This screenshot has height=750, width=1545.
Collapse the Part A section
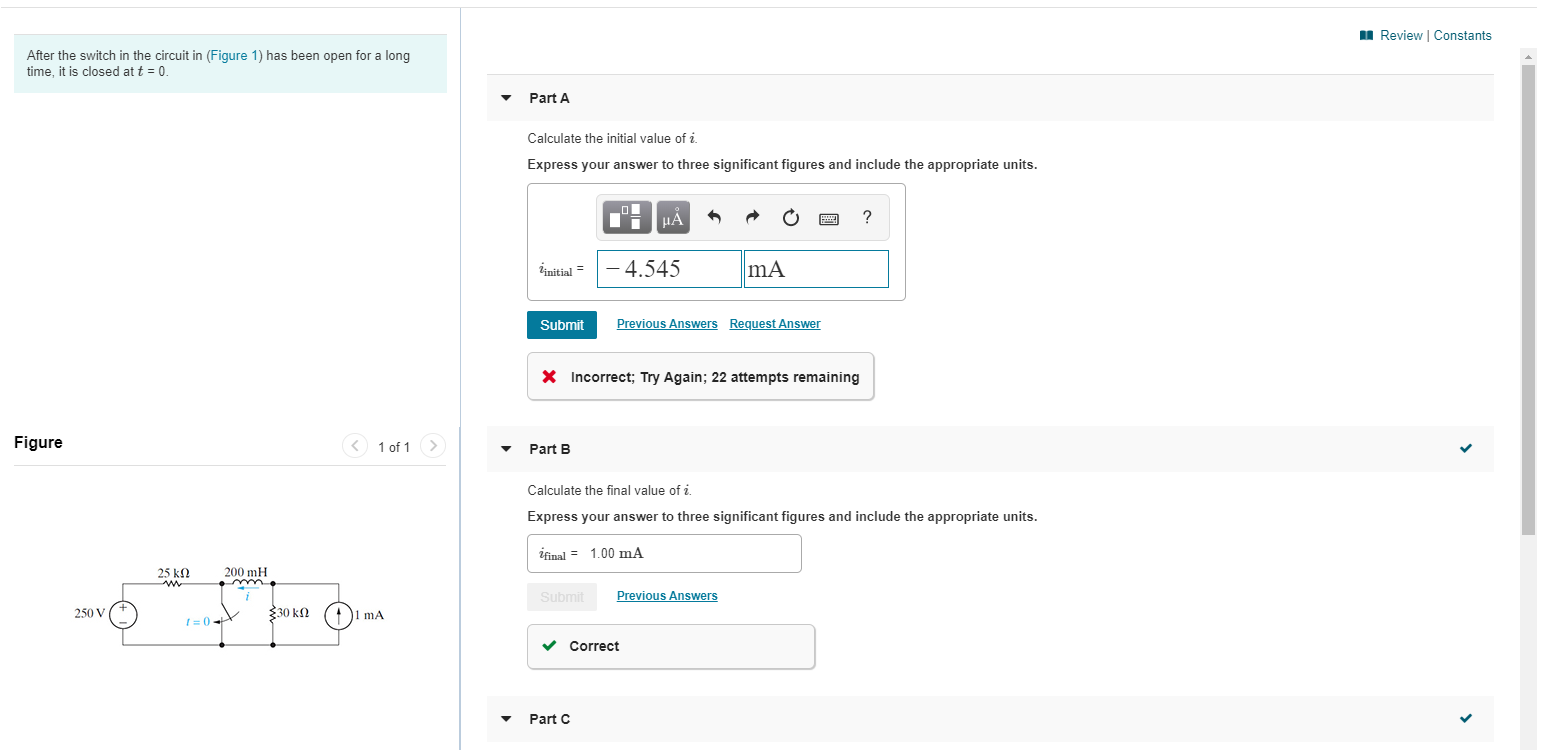pyautogui.click(x=506, y=97)
